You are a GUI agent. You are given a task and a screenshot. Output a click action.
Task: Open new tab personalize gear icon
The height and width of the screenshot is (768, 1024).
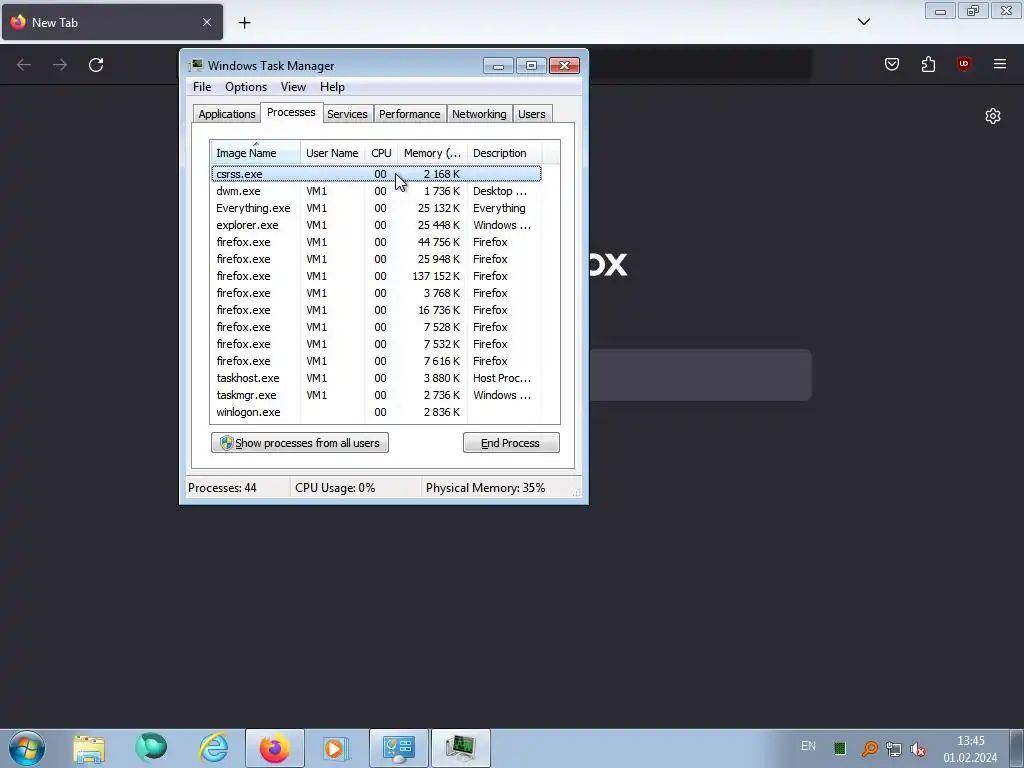(x=993, y=116)
